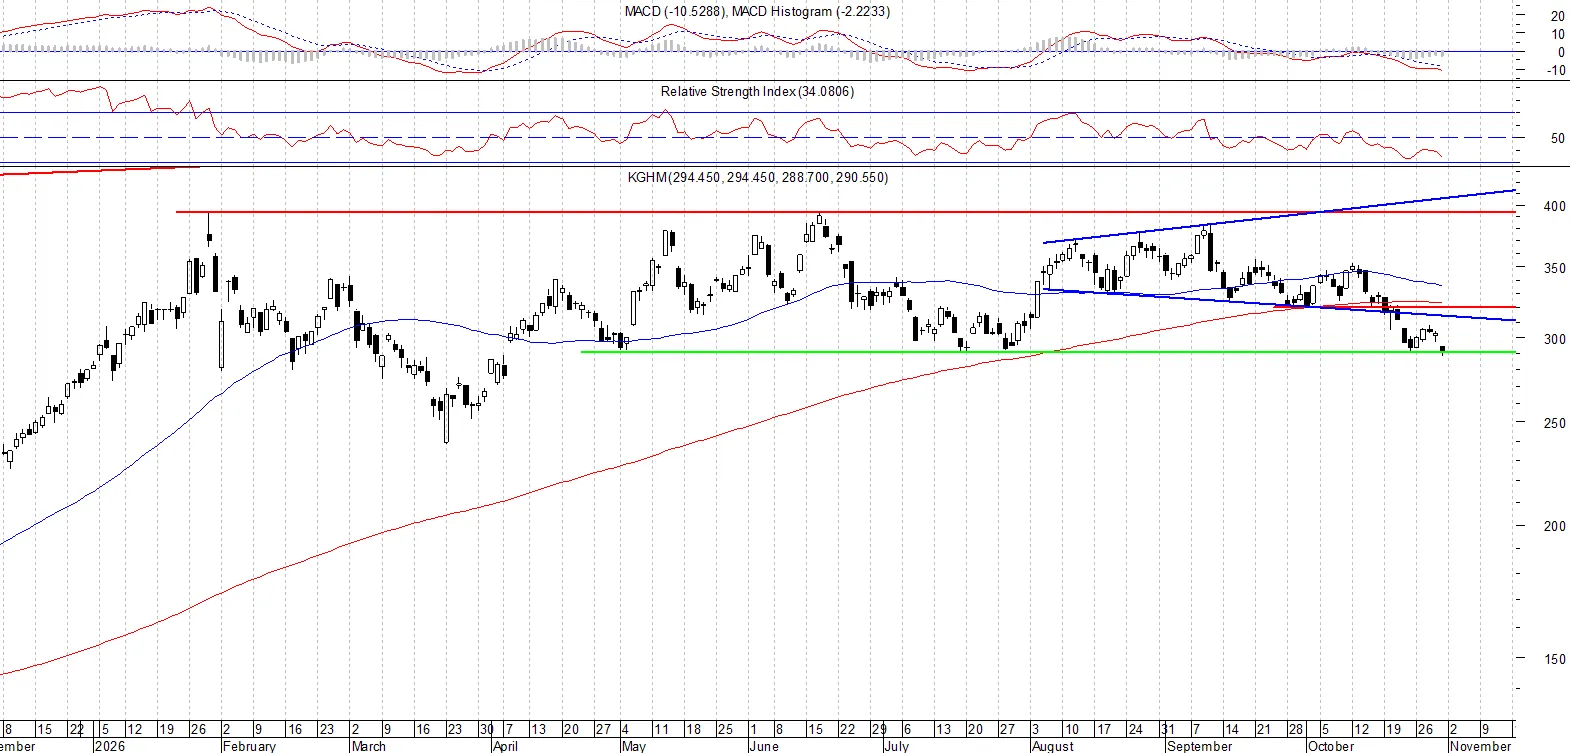This screenshot has height=753, width=1570.
Task: Click the MACD scale value 20
Action: 1558,16
